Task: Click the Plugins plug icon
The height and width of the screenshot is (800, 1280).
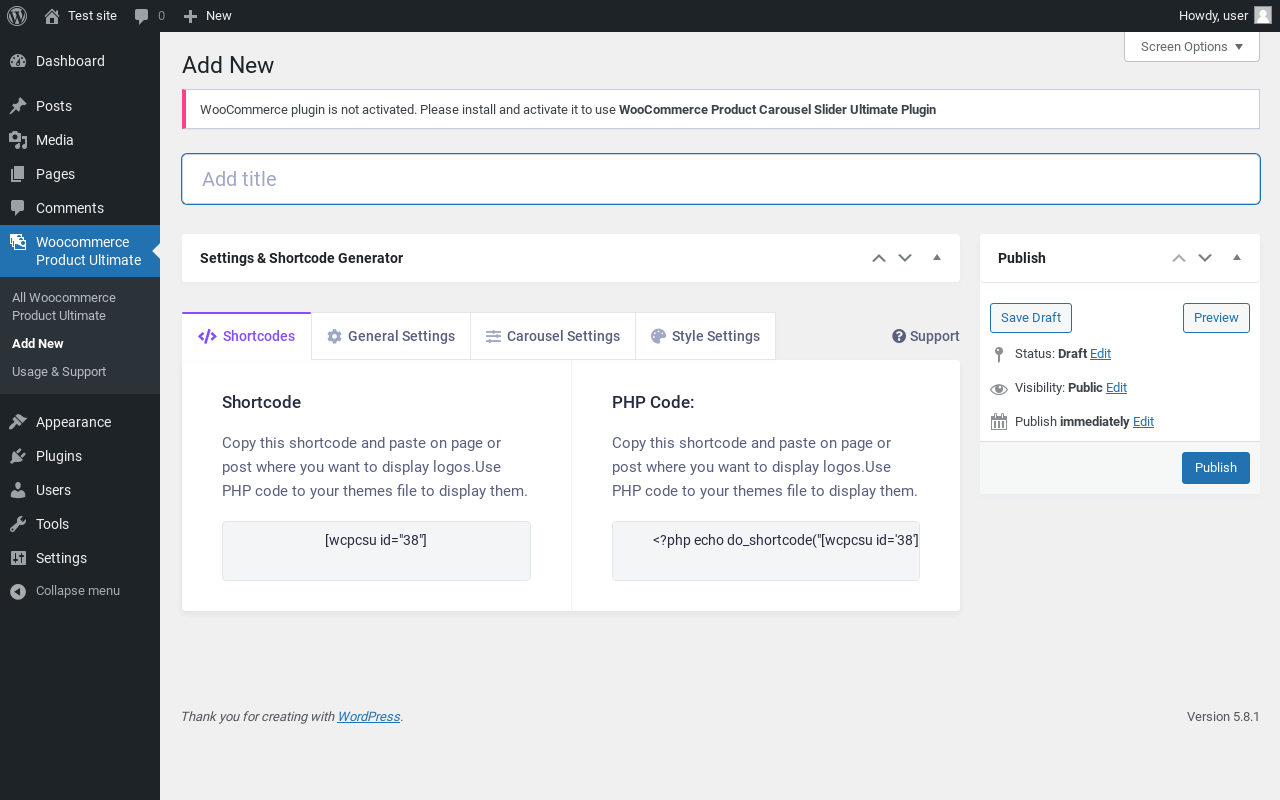Action: coord(18,456)
